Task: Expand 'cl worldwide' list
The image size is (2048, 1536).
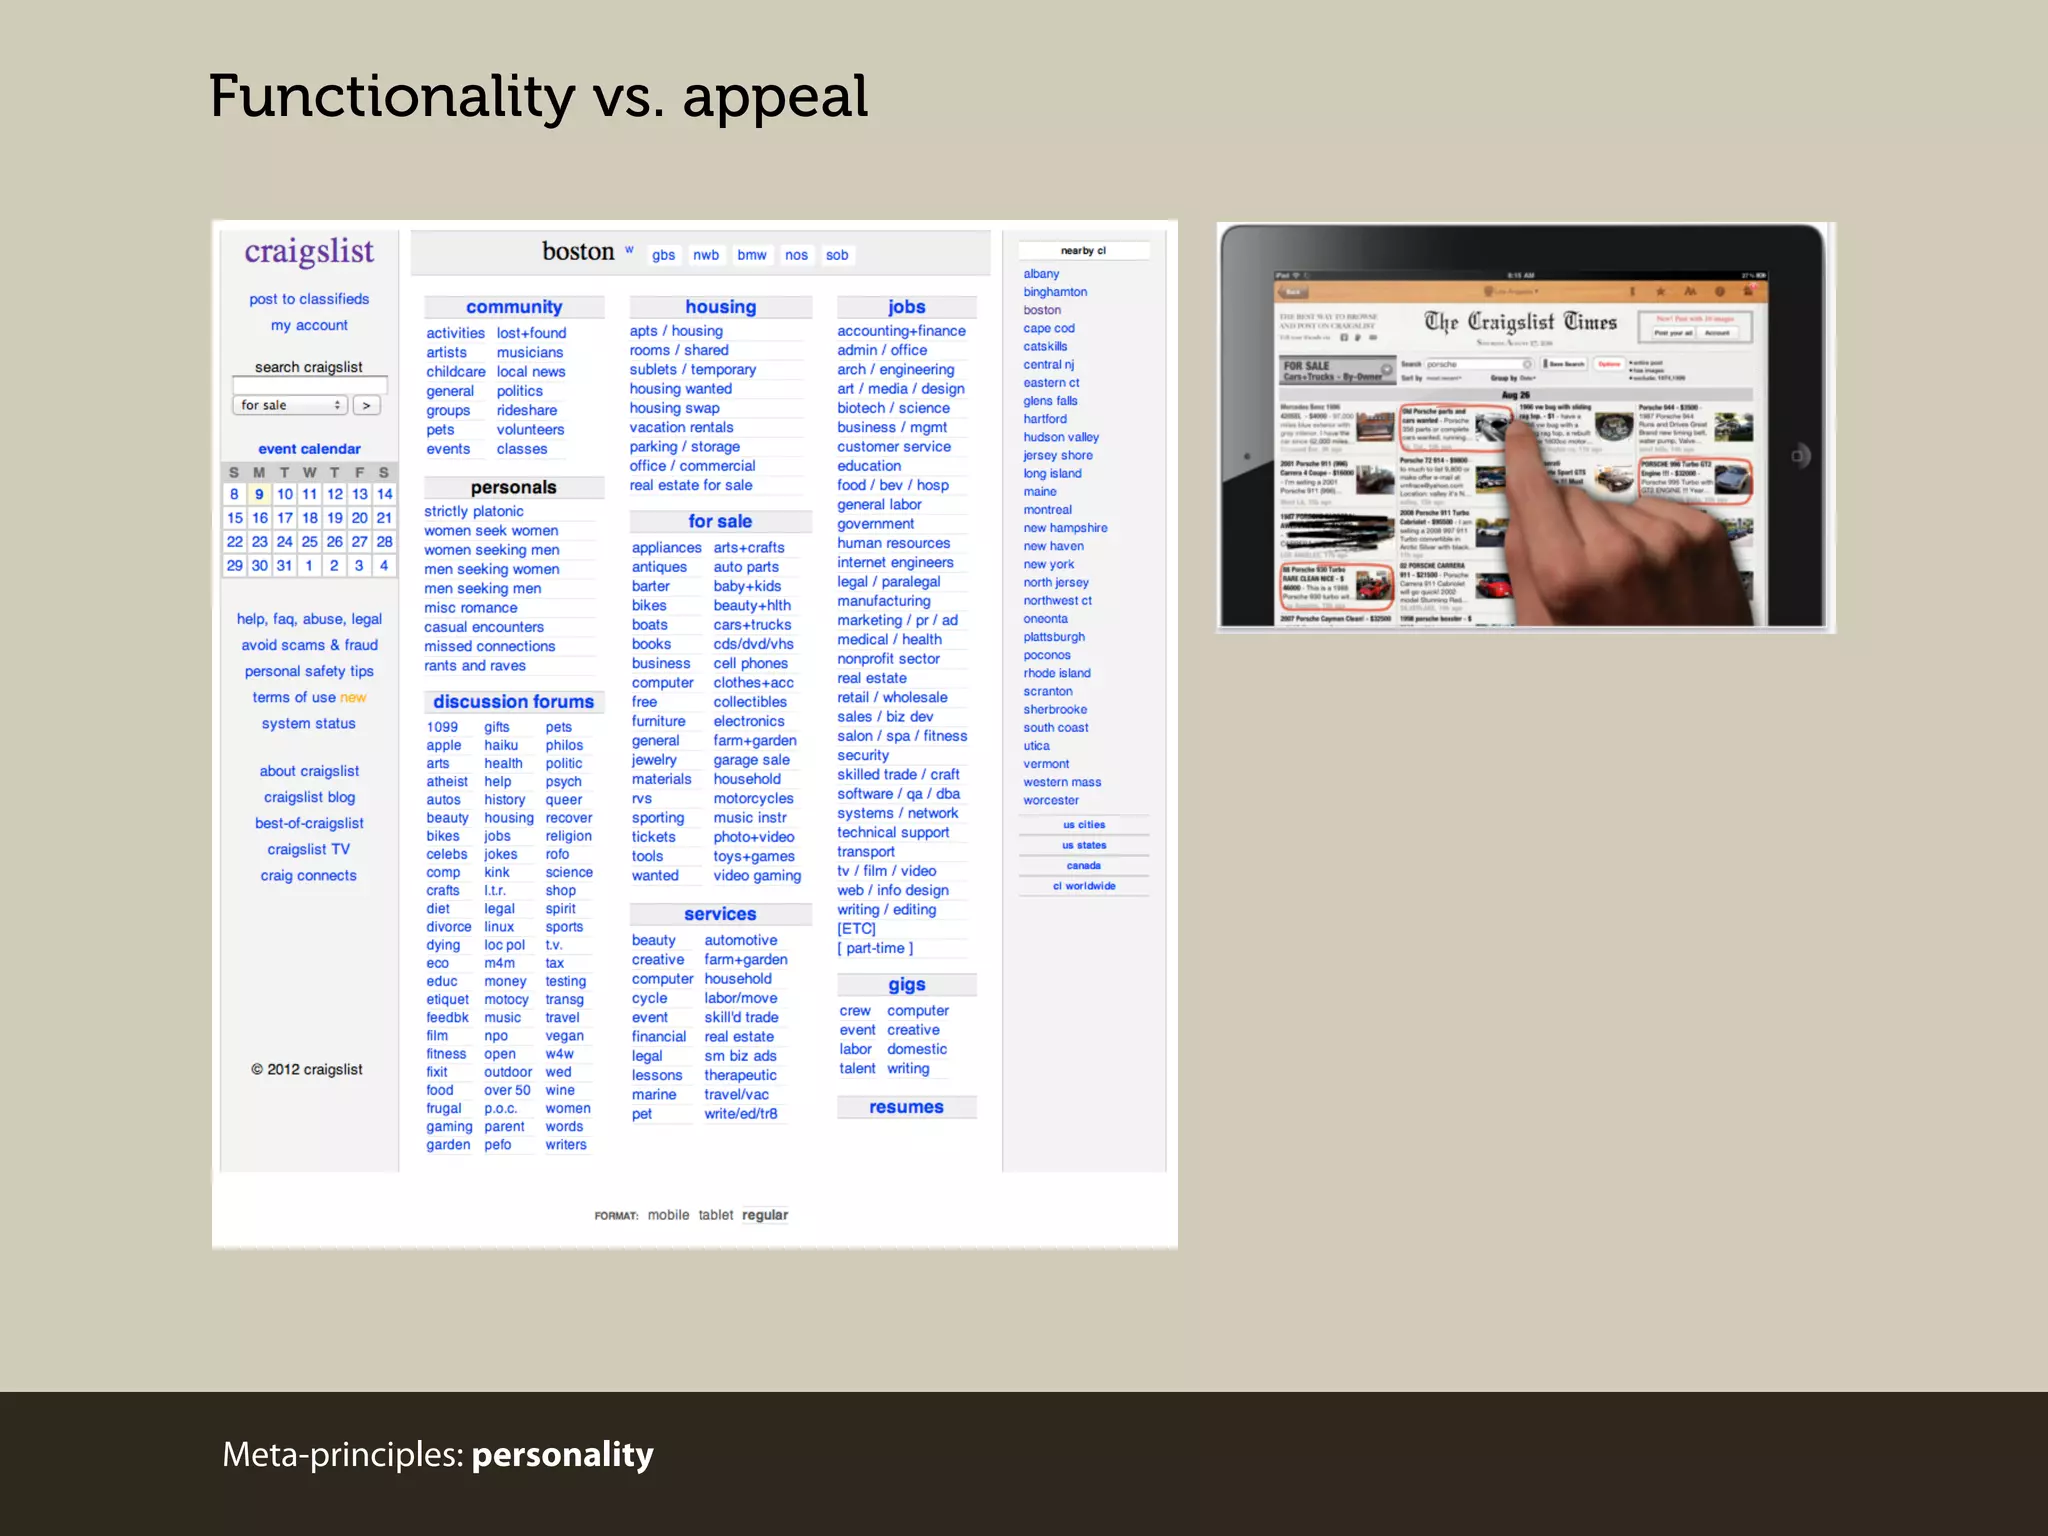Action: pyautogui.click(x=1084, y=886)
